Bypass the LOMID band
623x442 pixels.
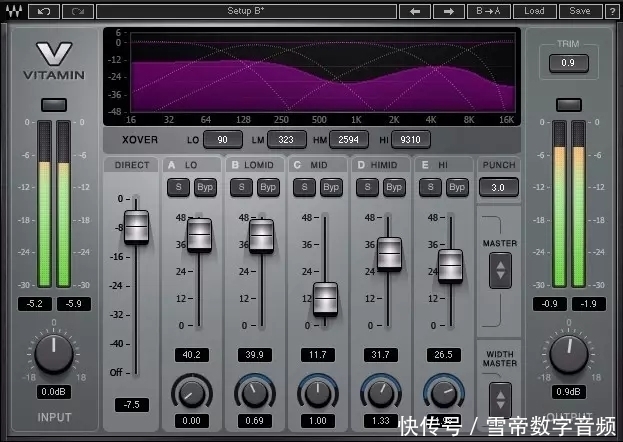point(268,187)
